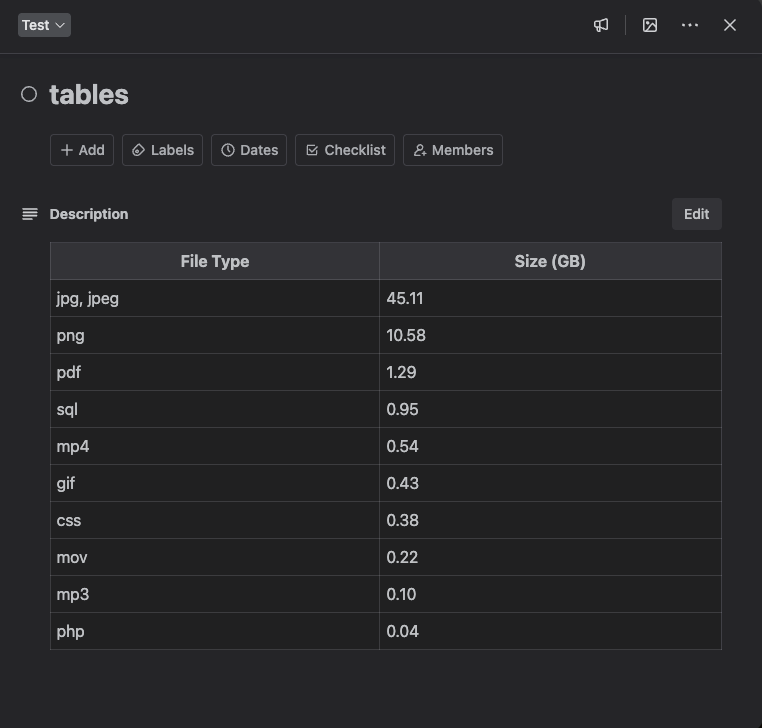Edit the card description

696,214
